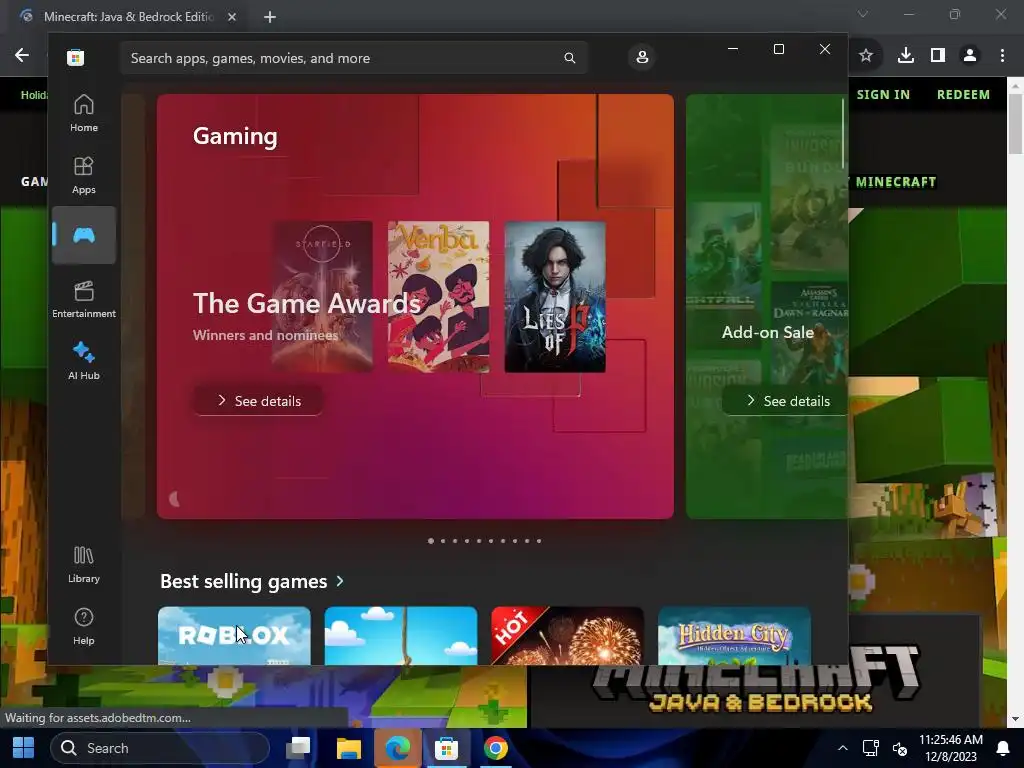This screenshot has height=768, width=1024.
Task: Click the taskbar clock and date
Action: coord(951,748)
